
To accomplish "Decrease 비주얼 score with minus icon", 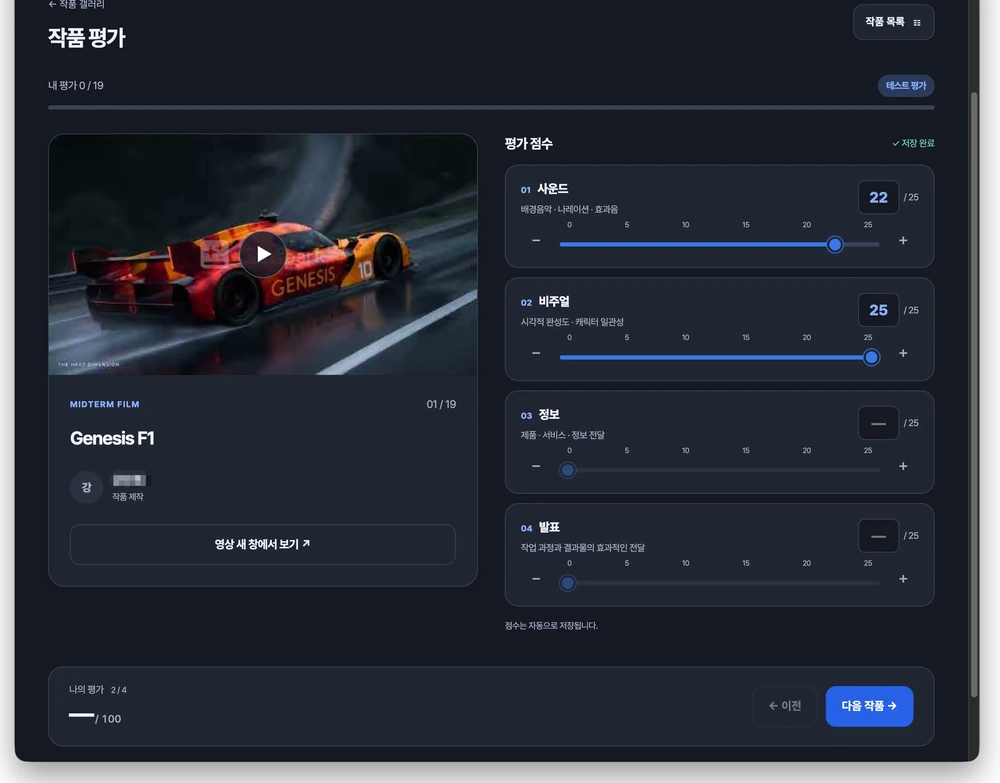I will pyautogui.click(x=536, y=353).
